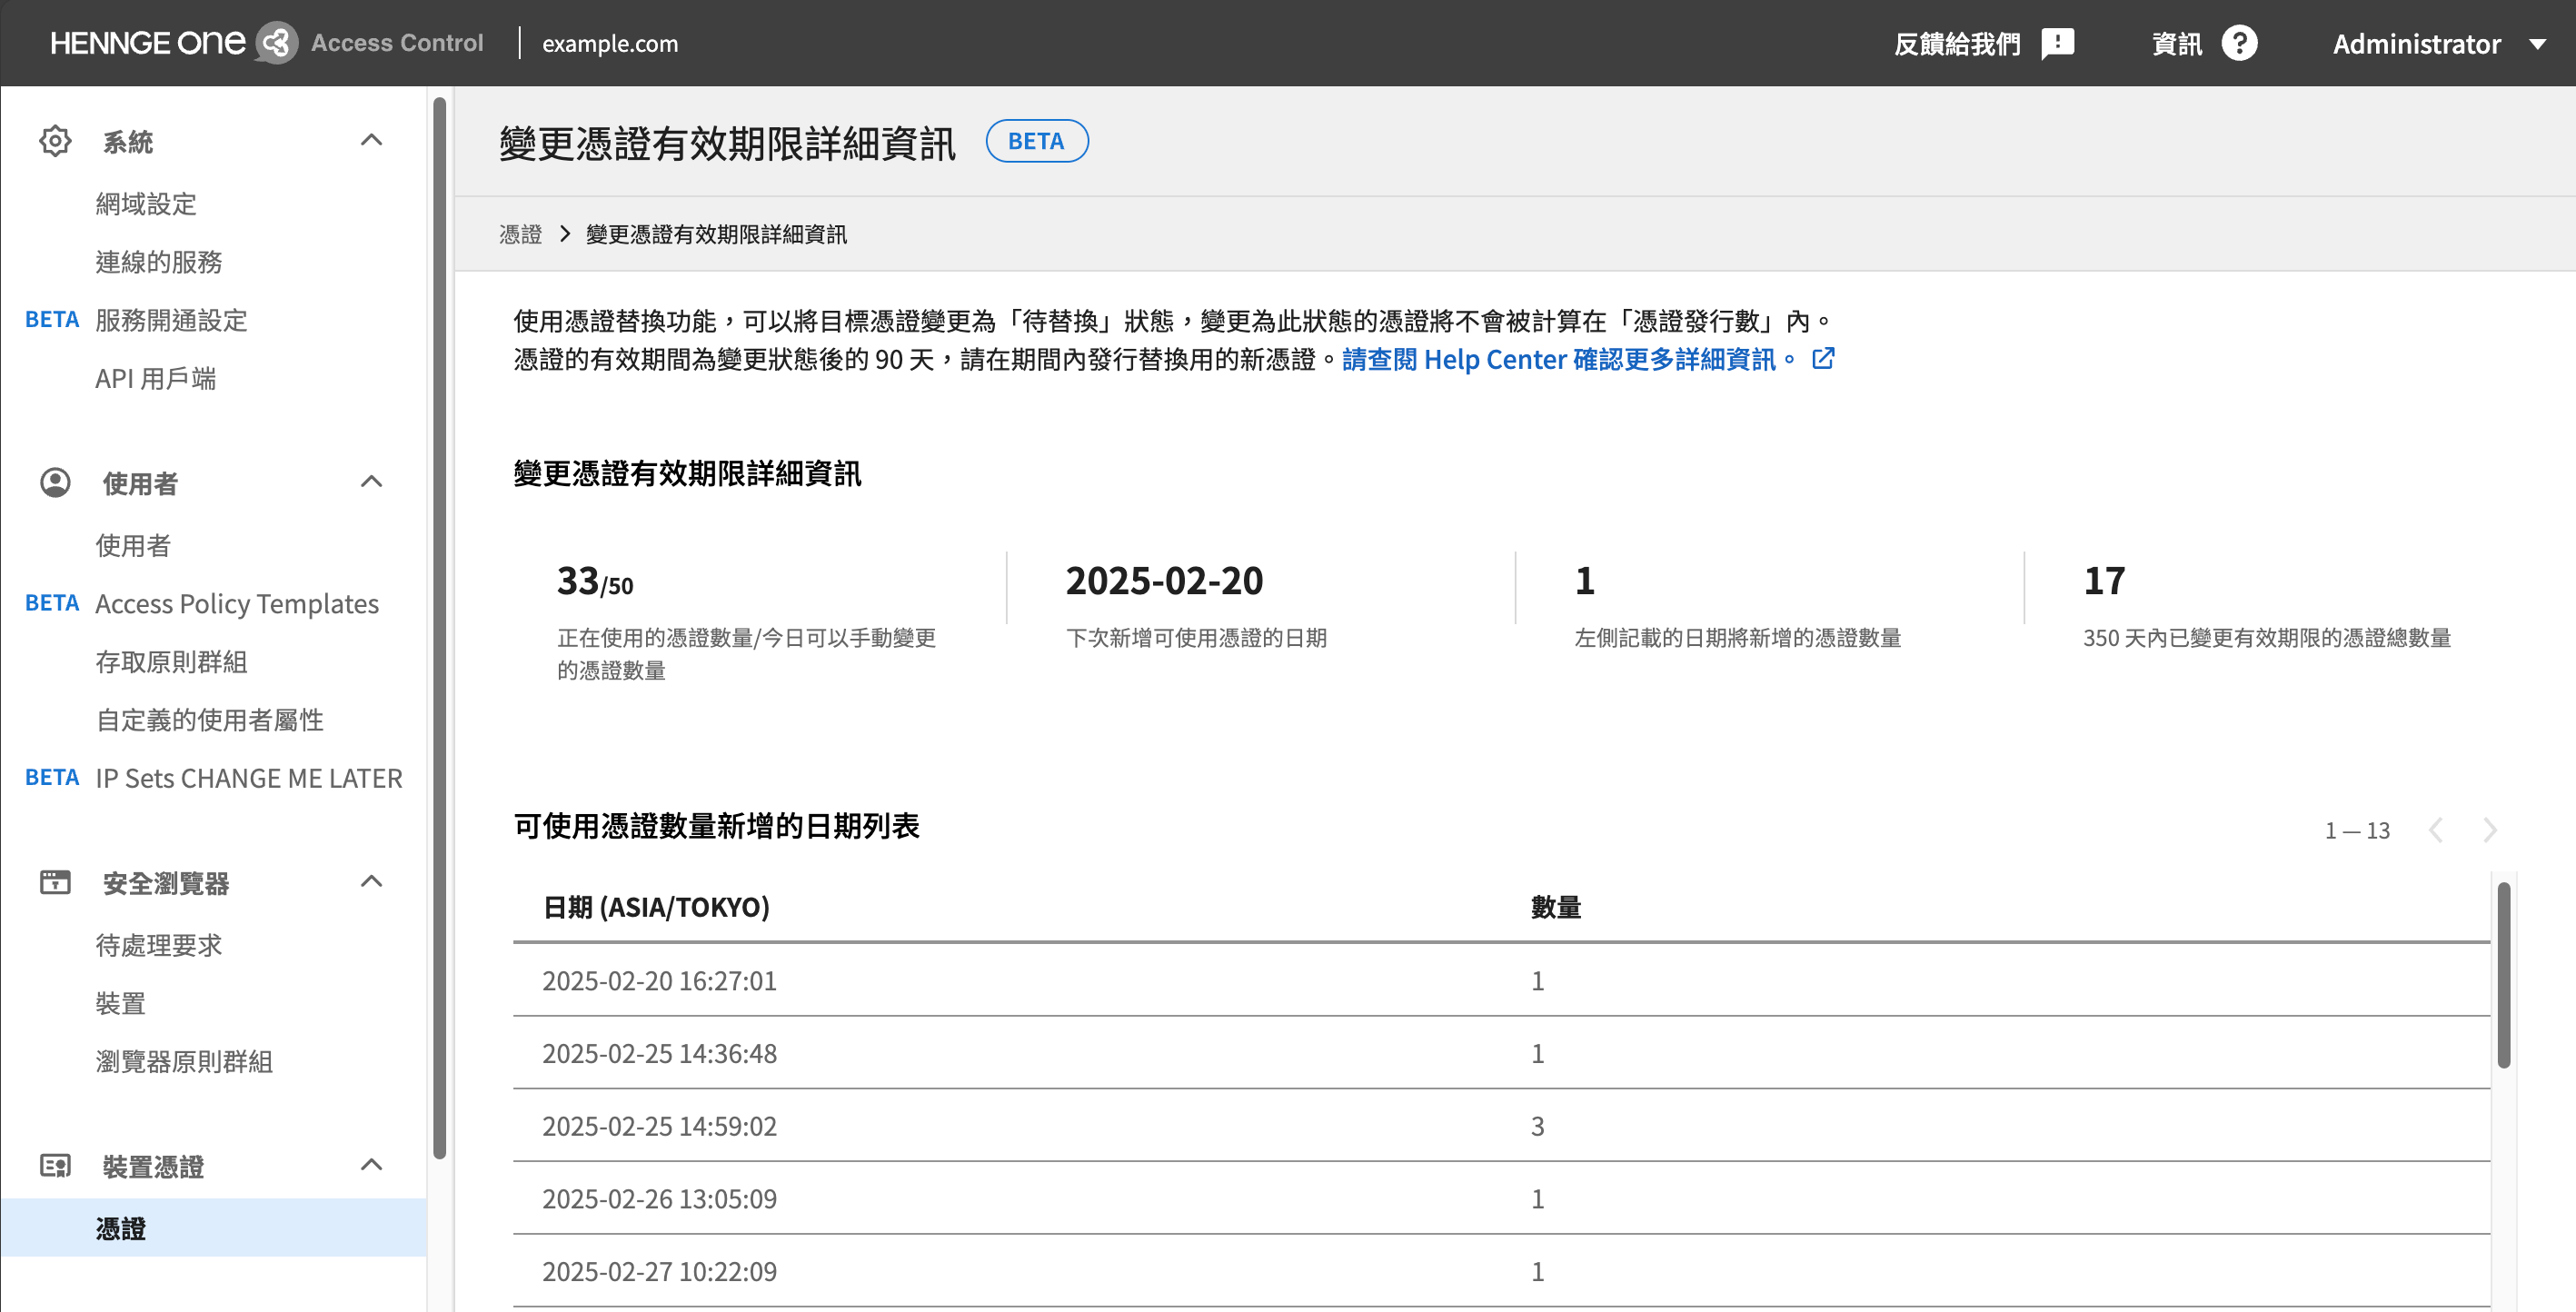Select the row 2025-02-26 13:05:09
The image size is (2576, 1312).
tap(1501, 1198)
